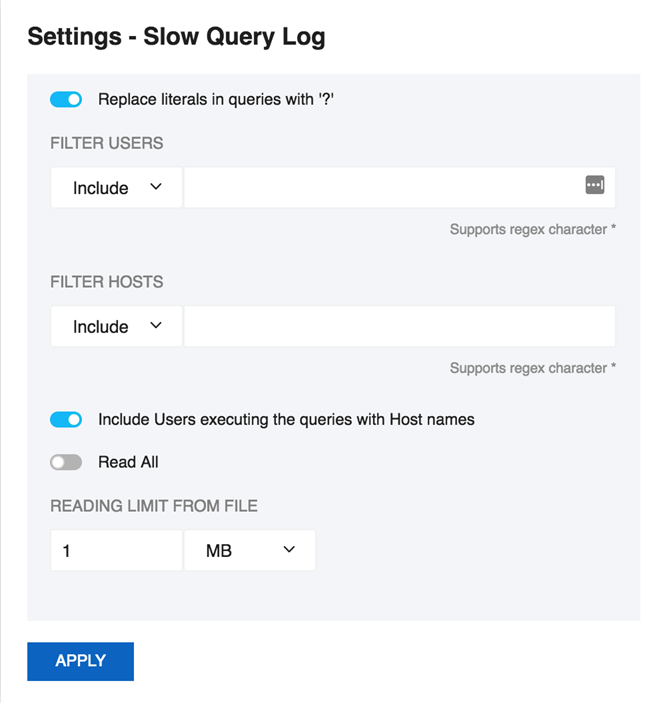The width and height of the screenshot is (661, 703).
Task: Click the chevron arrow beside MB
Action: coord(290,549)
